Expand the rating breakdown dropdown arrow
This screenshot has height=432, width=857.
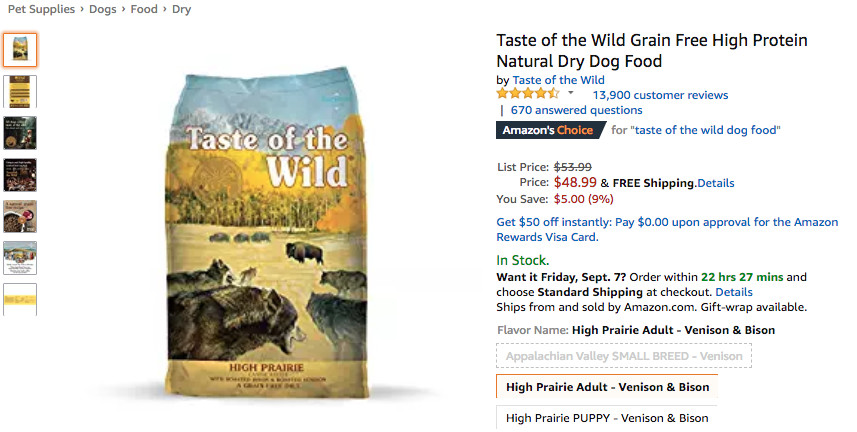(571, 94)
